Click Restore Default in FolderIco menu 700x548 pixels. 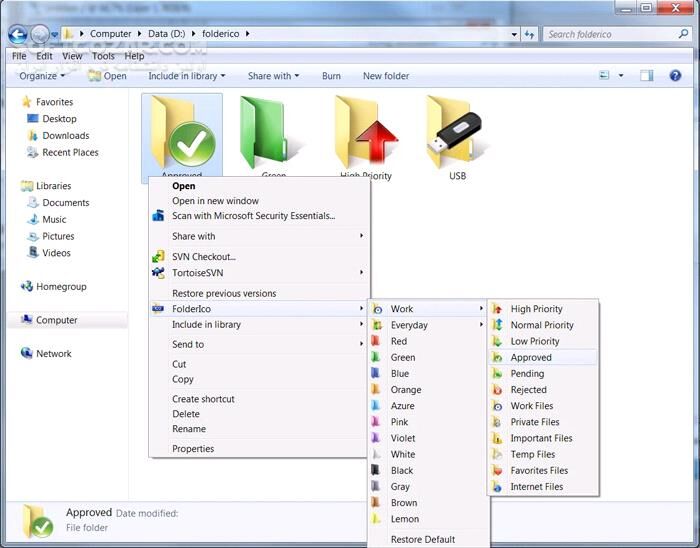pyautogui.click(x=422, y=540)
